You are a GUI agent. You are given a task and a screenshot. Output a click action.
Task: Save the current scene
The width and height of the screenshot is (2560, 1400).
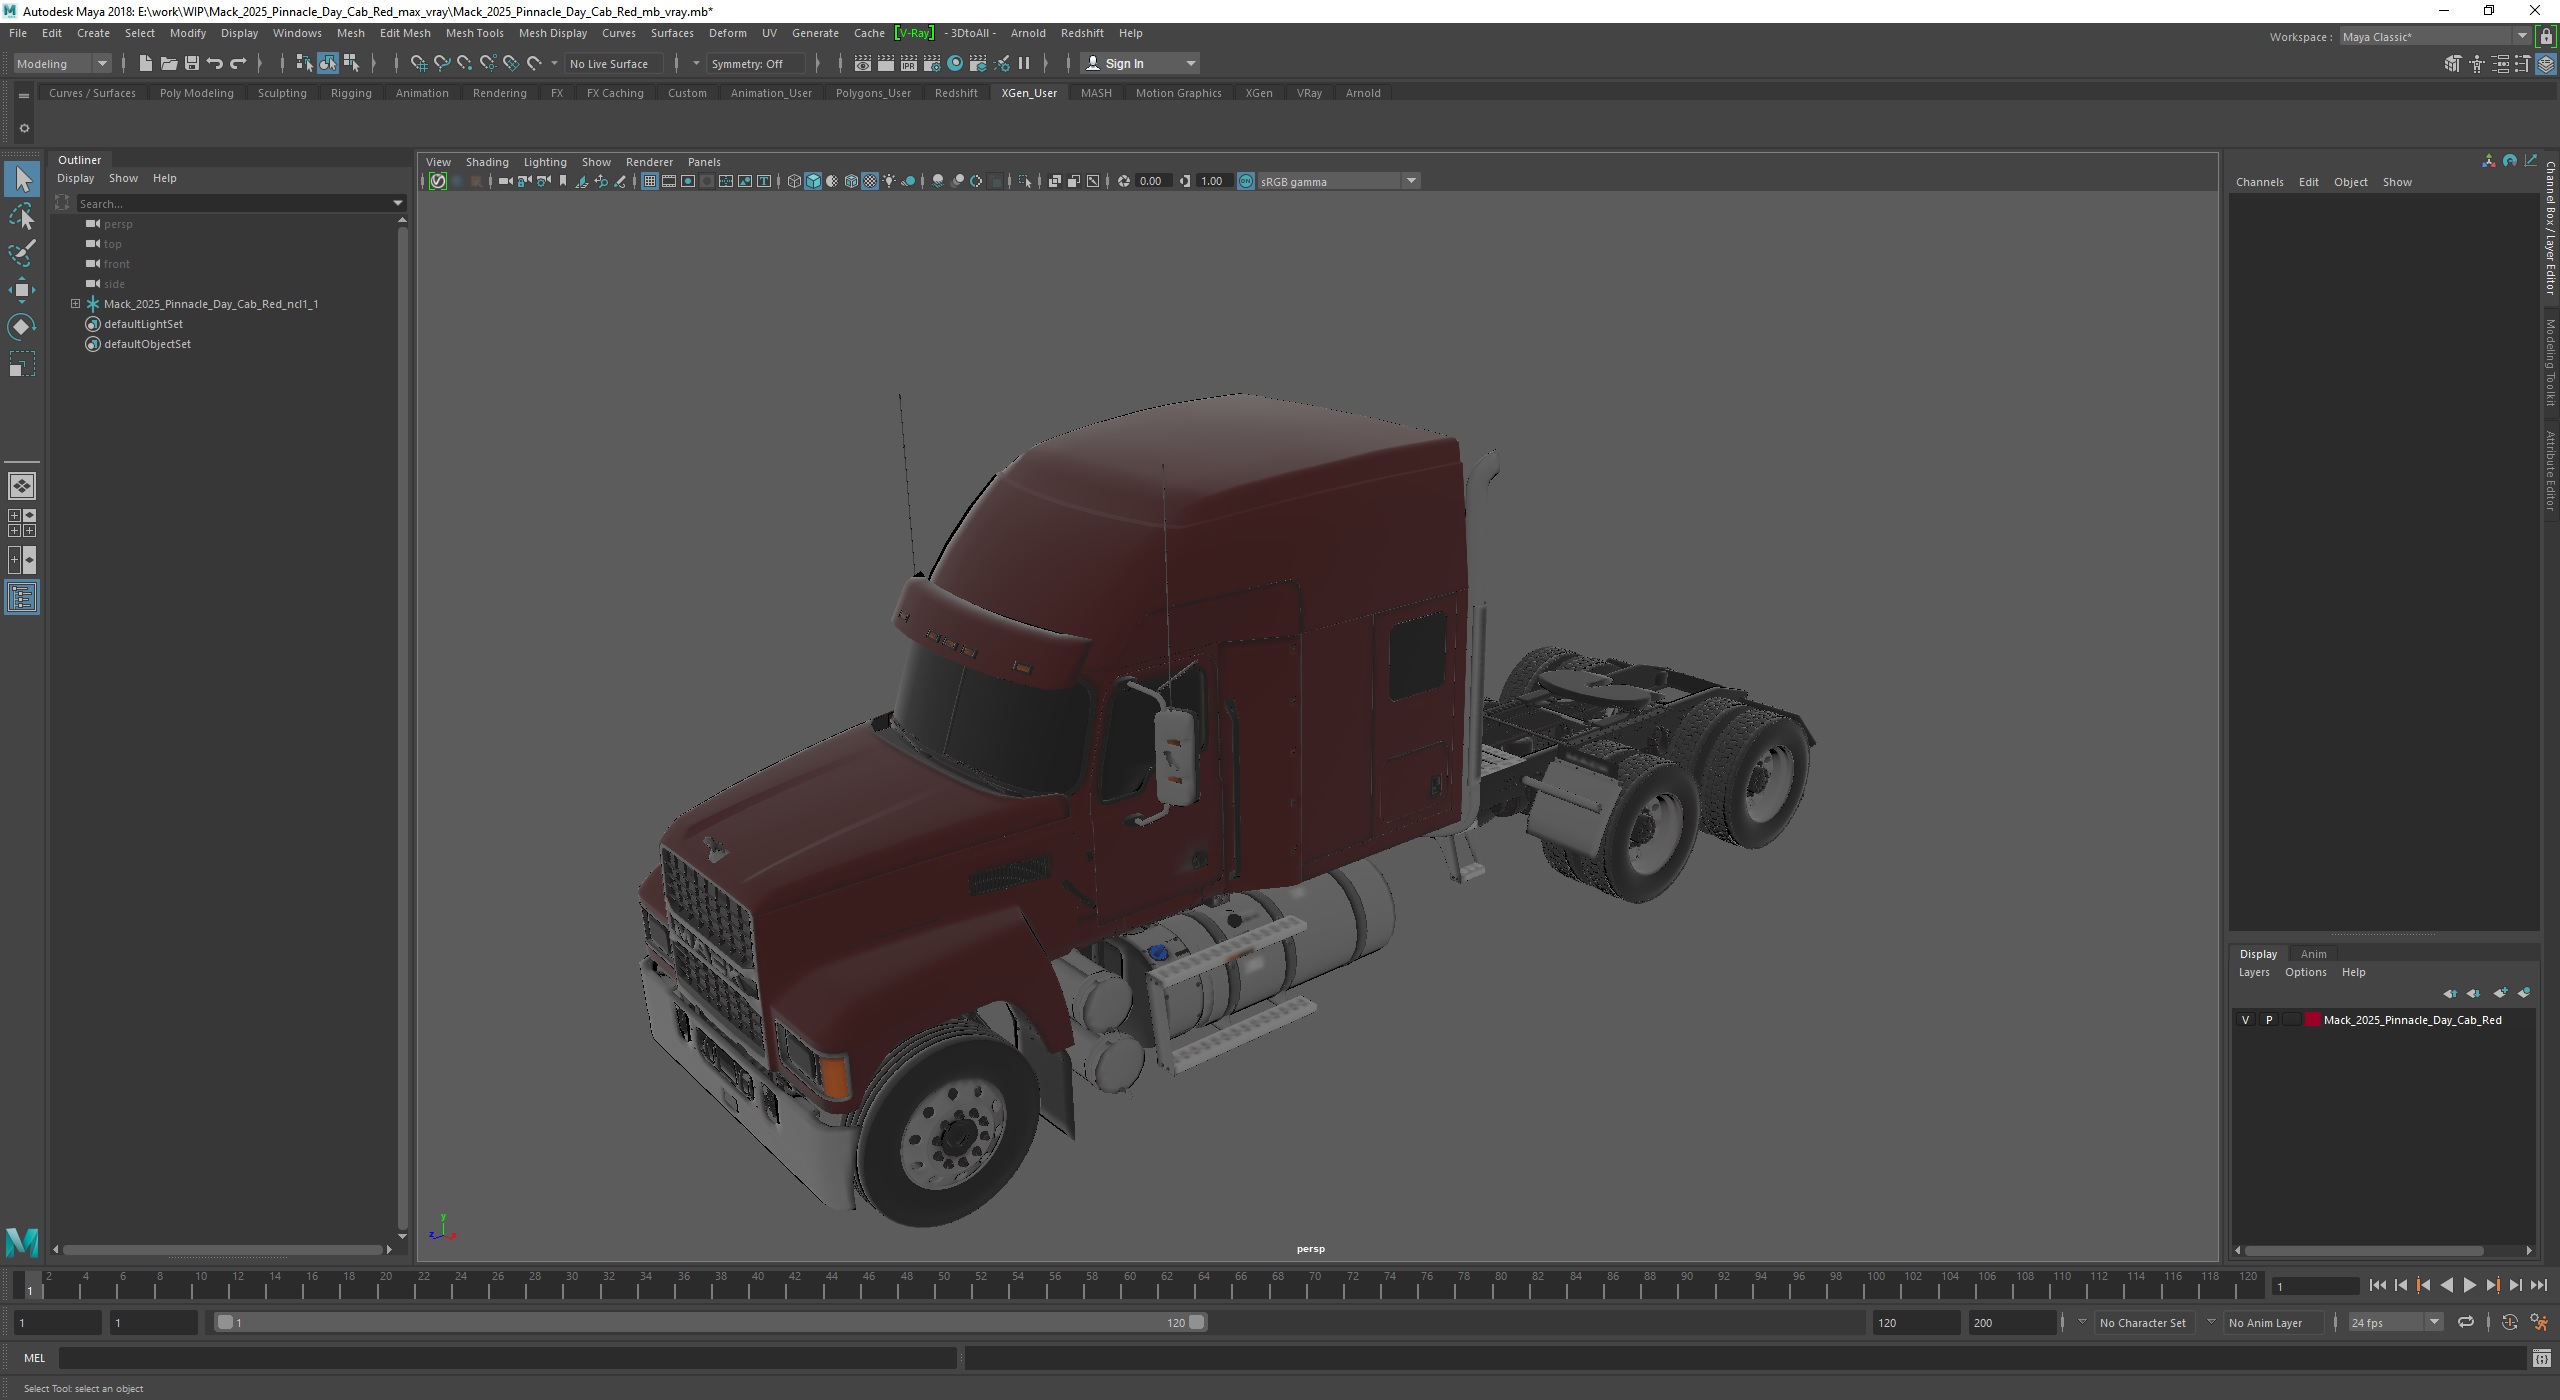pyautogui.click(x=191, y=63)
